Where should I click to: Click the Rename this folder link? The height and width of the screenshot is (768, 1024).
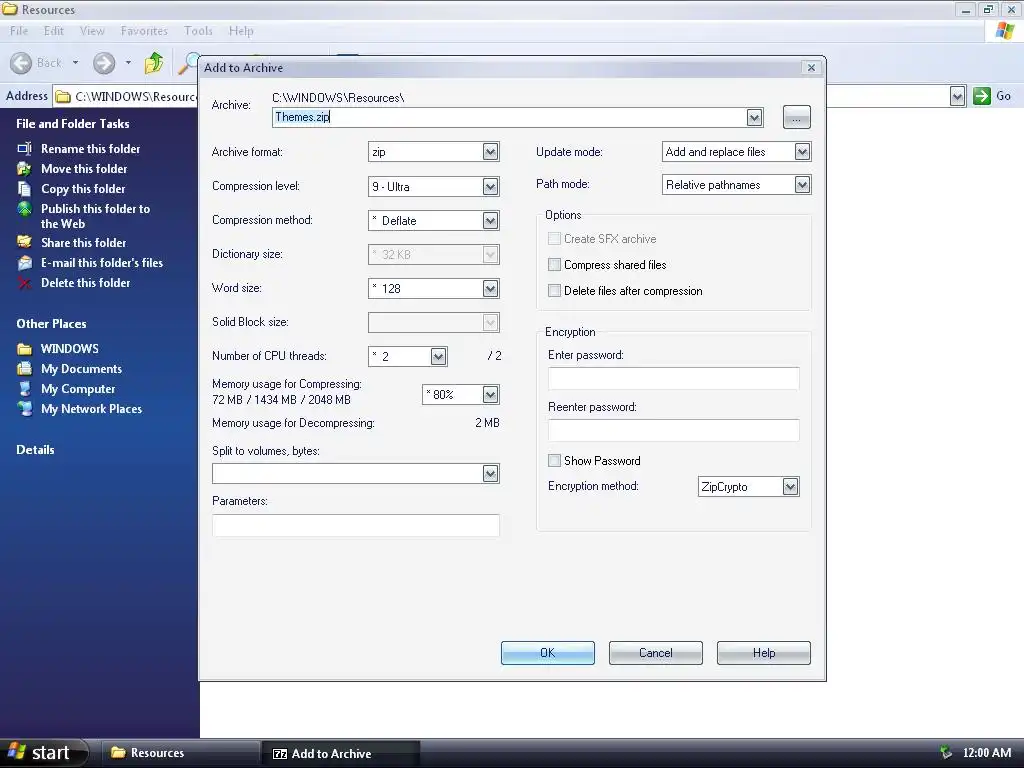click(91, 149)
